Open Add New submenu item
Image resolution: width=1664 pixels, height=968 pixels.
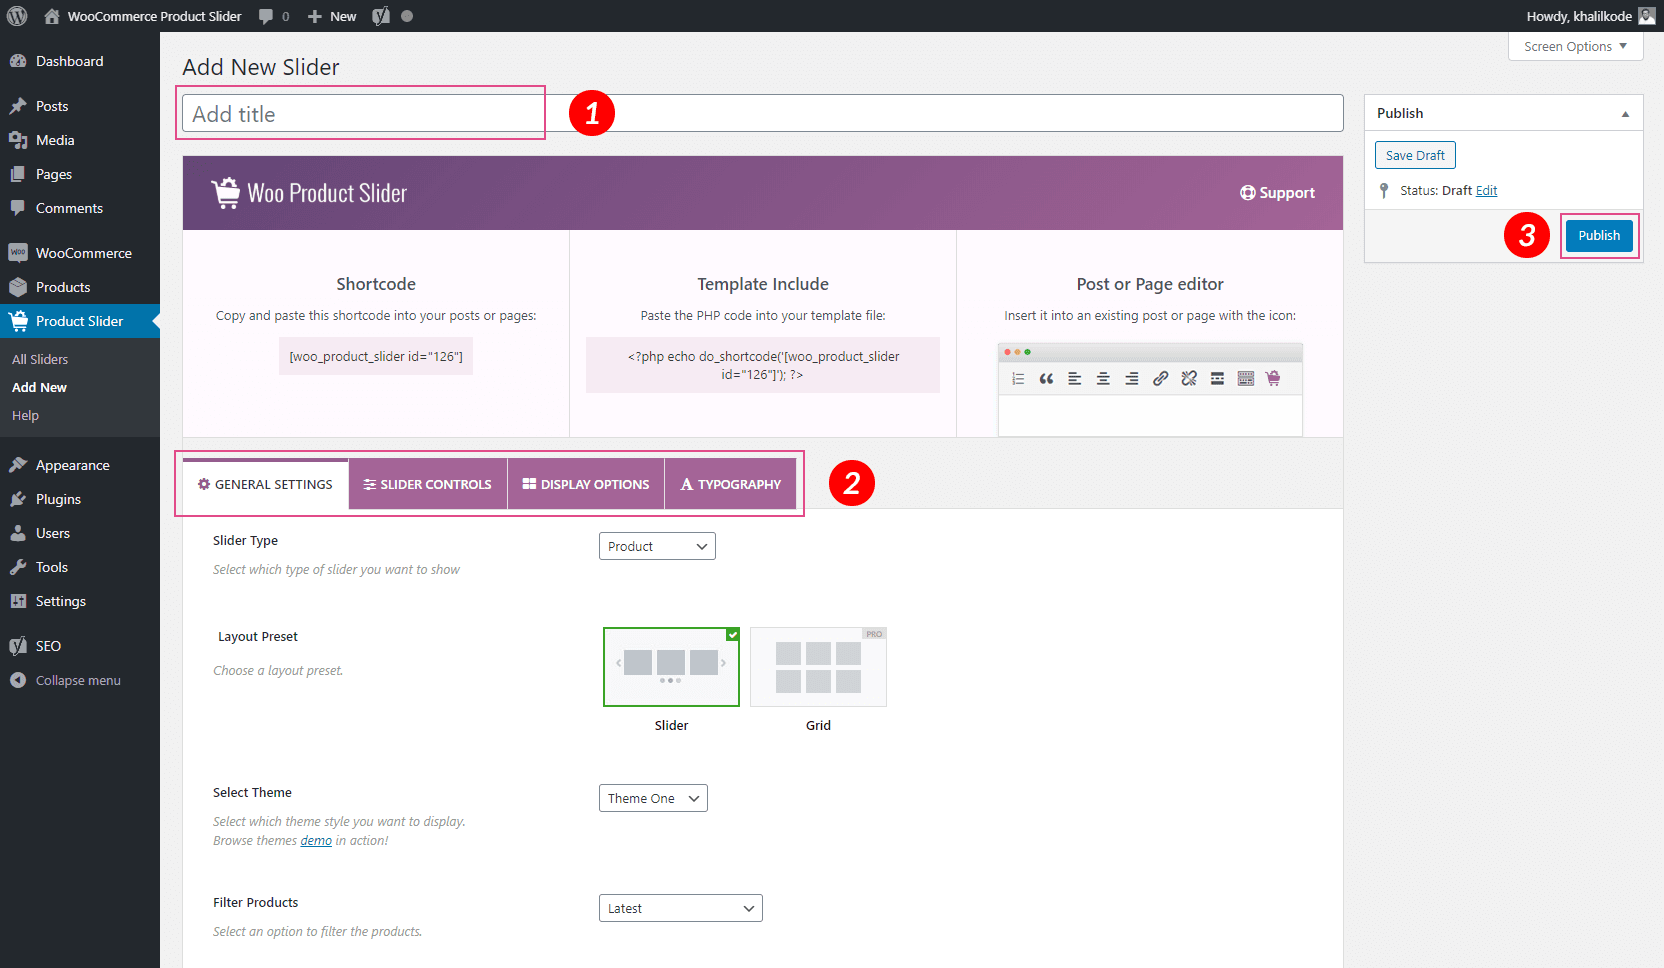39,387
